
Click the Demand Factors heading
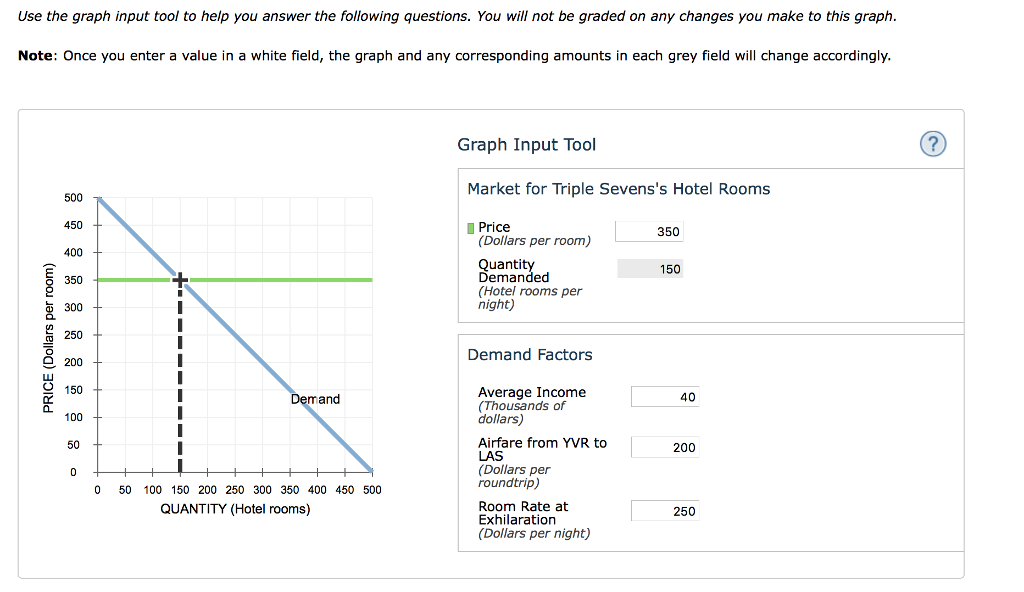(530, 355)
